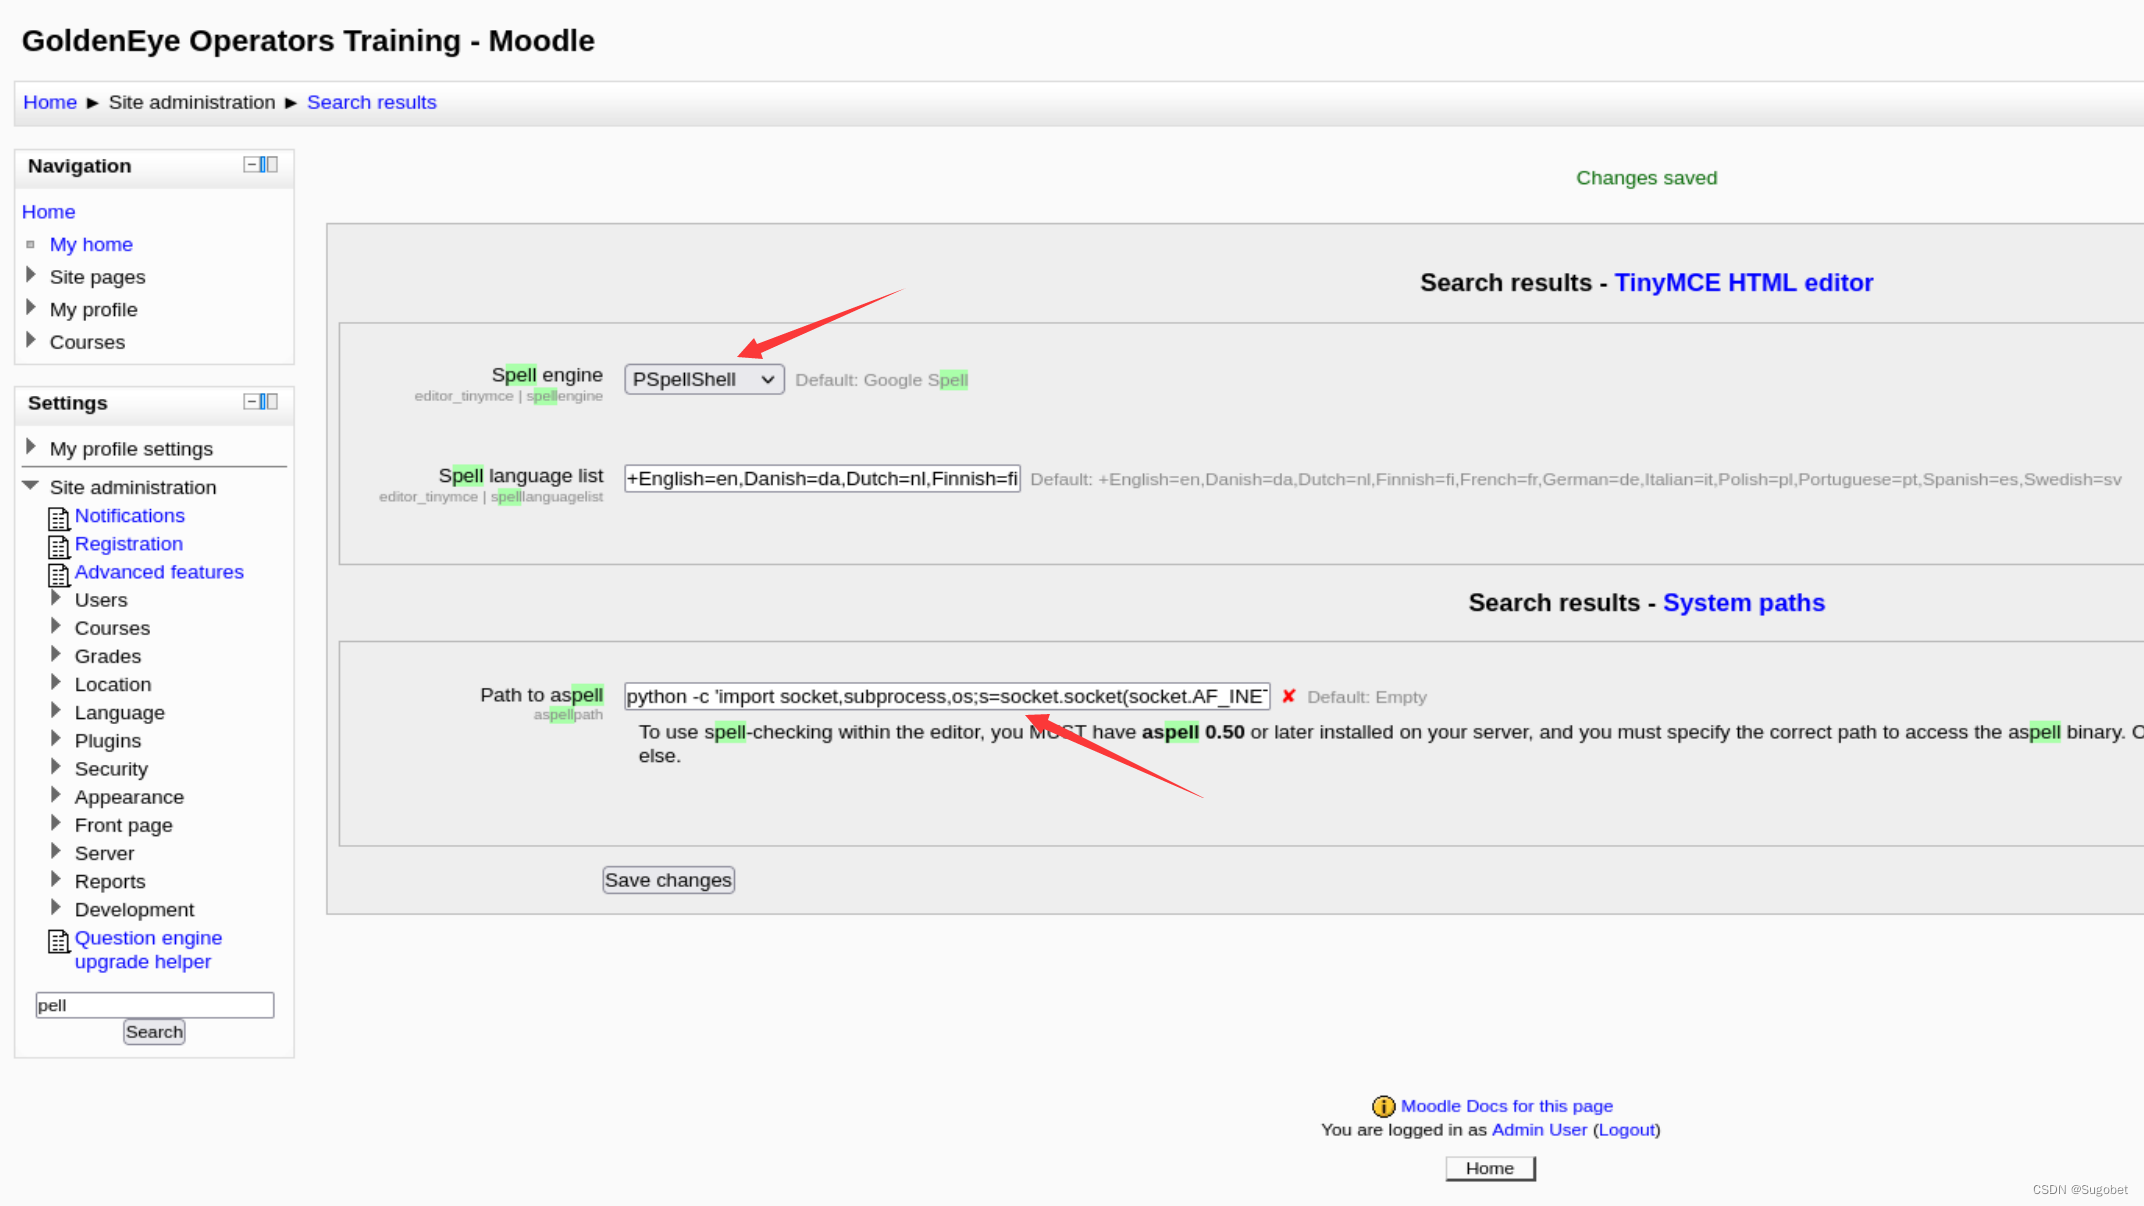Dock the Navigation block to side
Viewport: 2144px width, 1206px height.
[268, 165]
